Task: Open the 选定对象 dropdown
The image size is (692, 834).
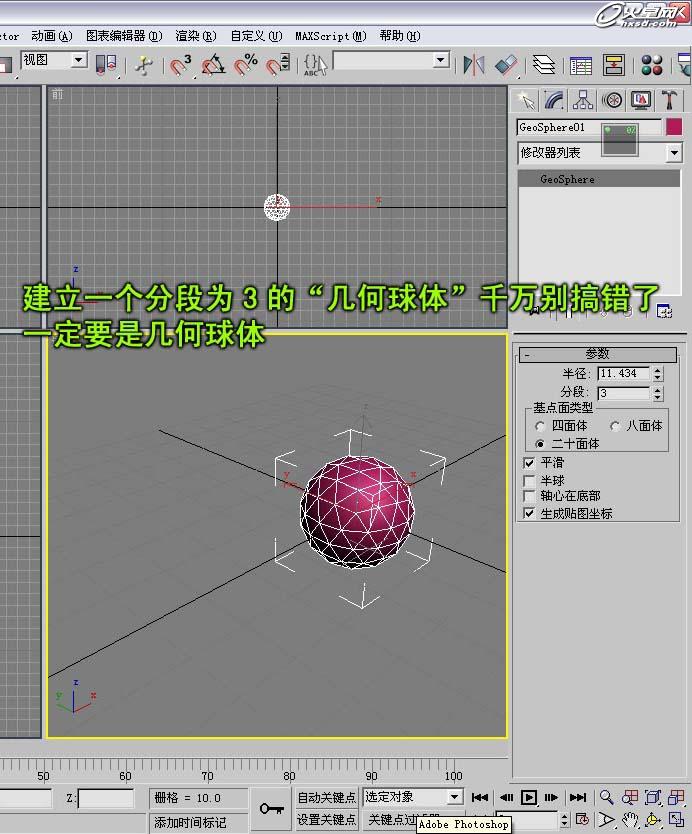Action: [x=455, y=797]
